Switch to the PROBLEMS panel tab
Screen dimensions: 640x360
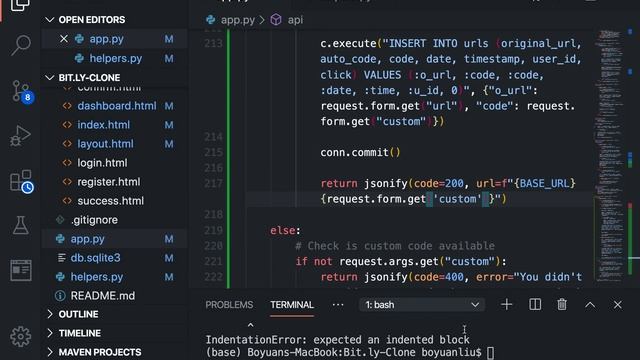[229, 304]
